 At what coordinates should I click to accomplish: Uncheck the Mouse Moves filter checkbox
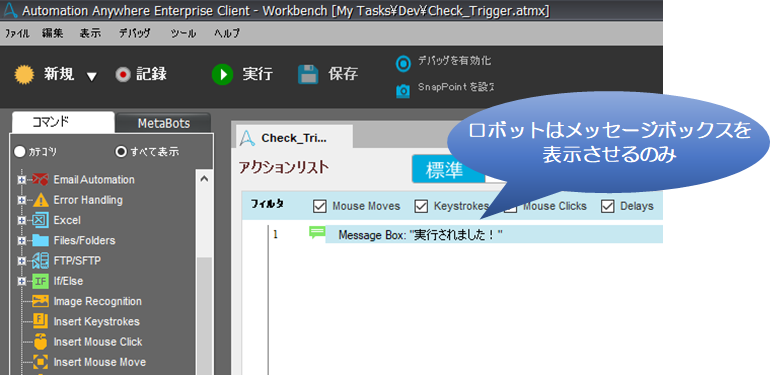320,206
